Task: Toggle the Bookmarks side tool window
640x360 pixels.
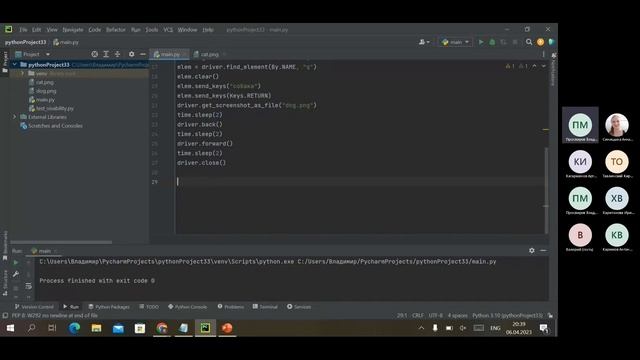Action: click(x=5, y=245)
